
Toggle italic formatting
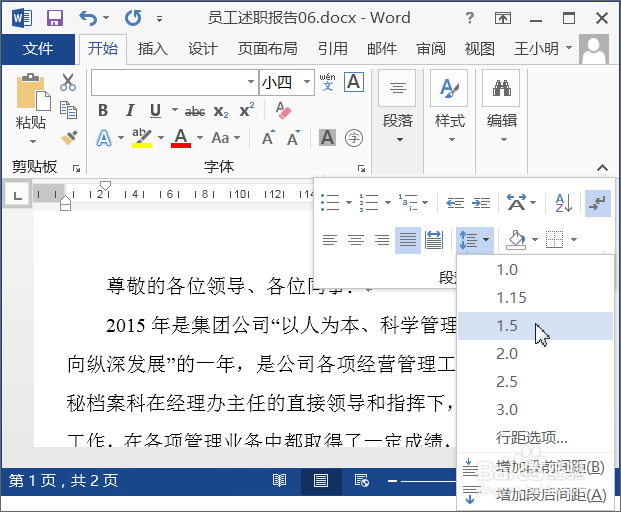[130, 110]
